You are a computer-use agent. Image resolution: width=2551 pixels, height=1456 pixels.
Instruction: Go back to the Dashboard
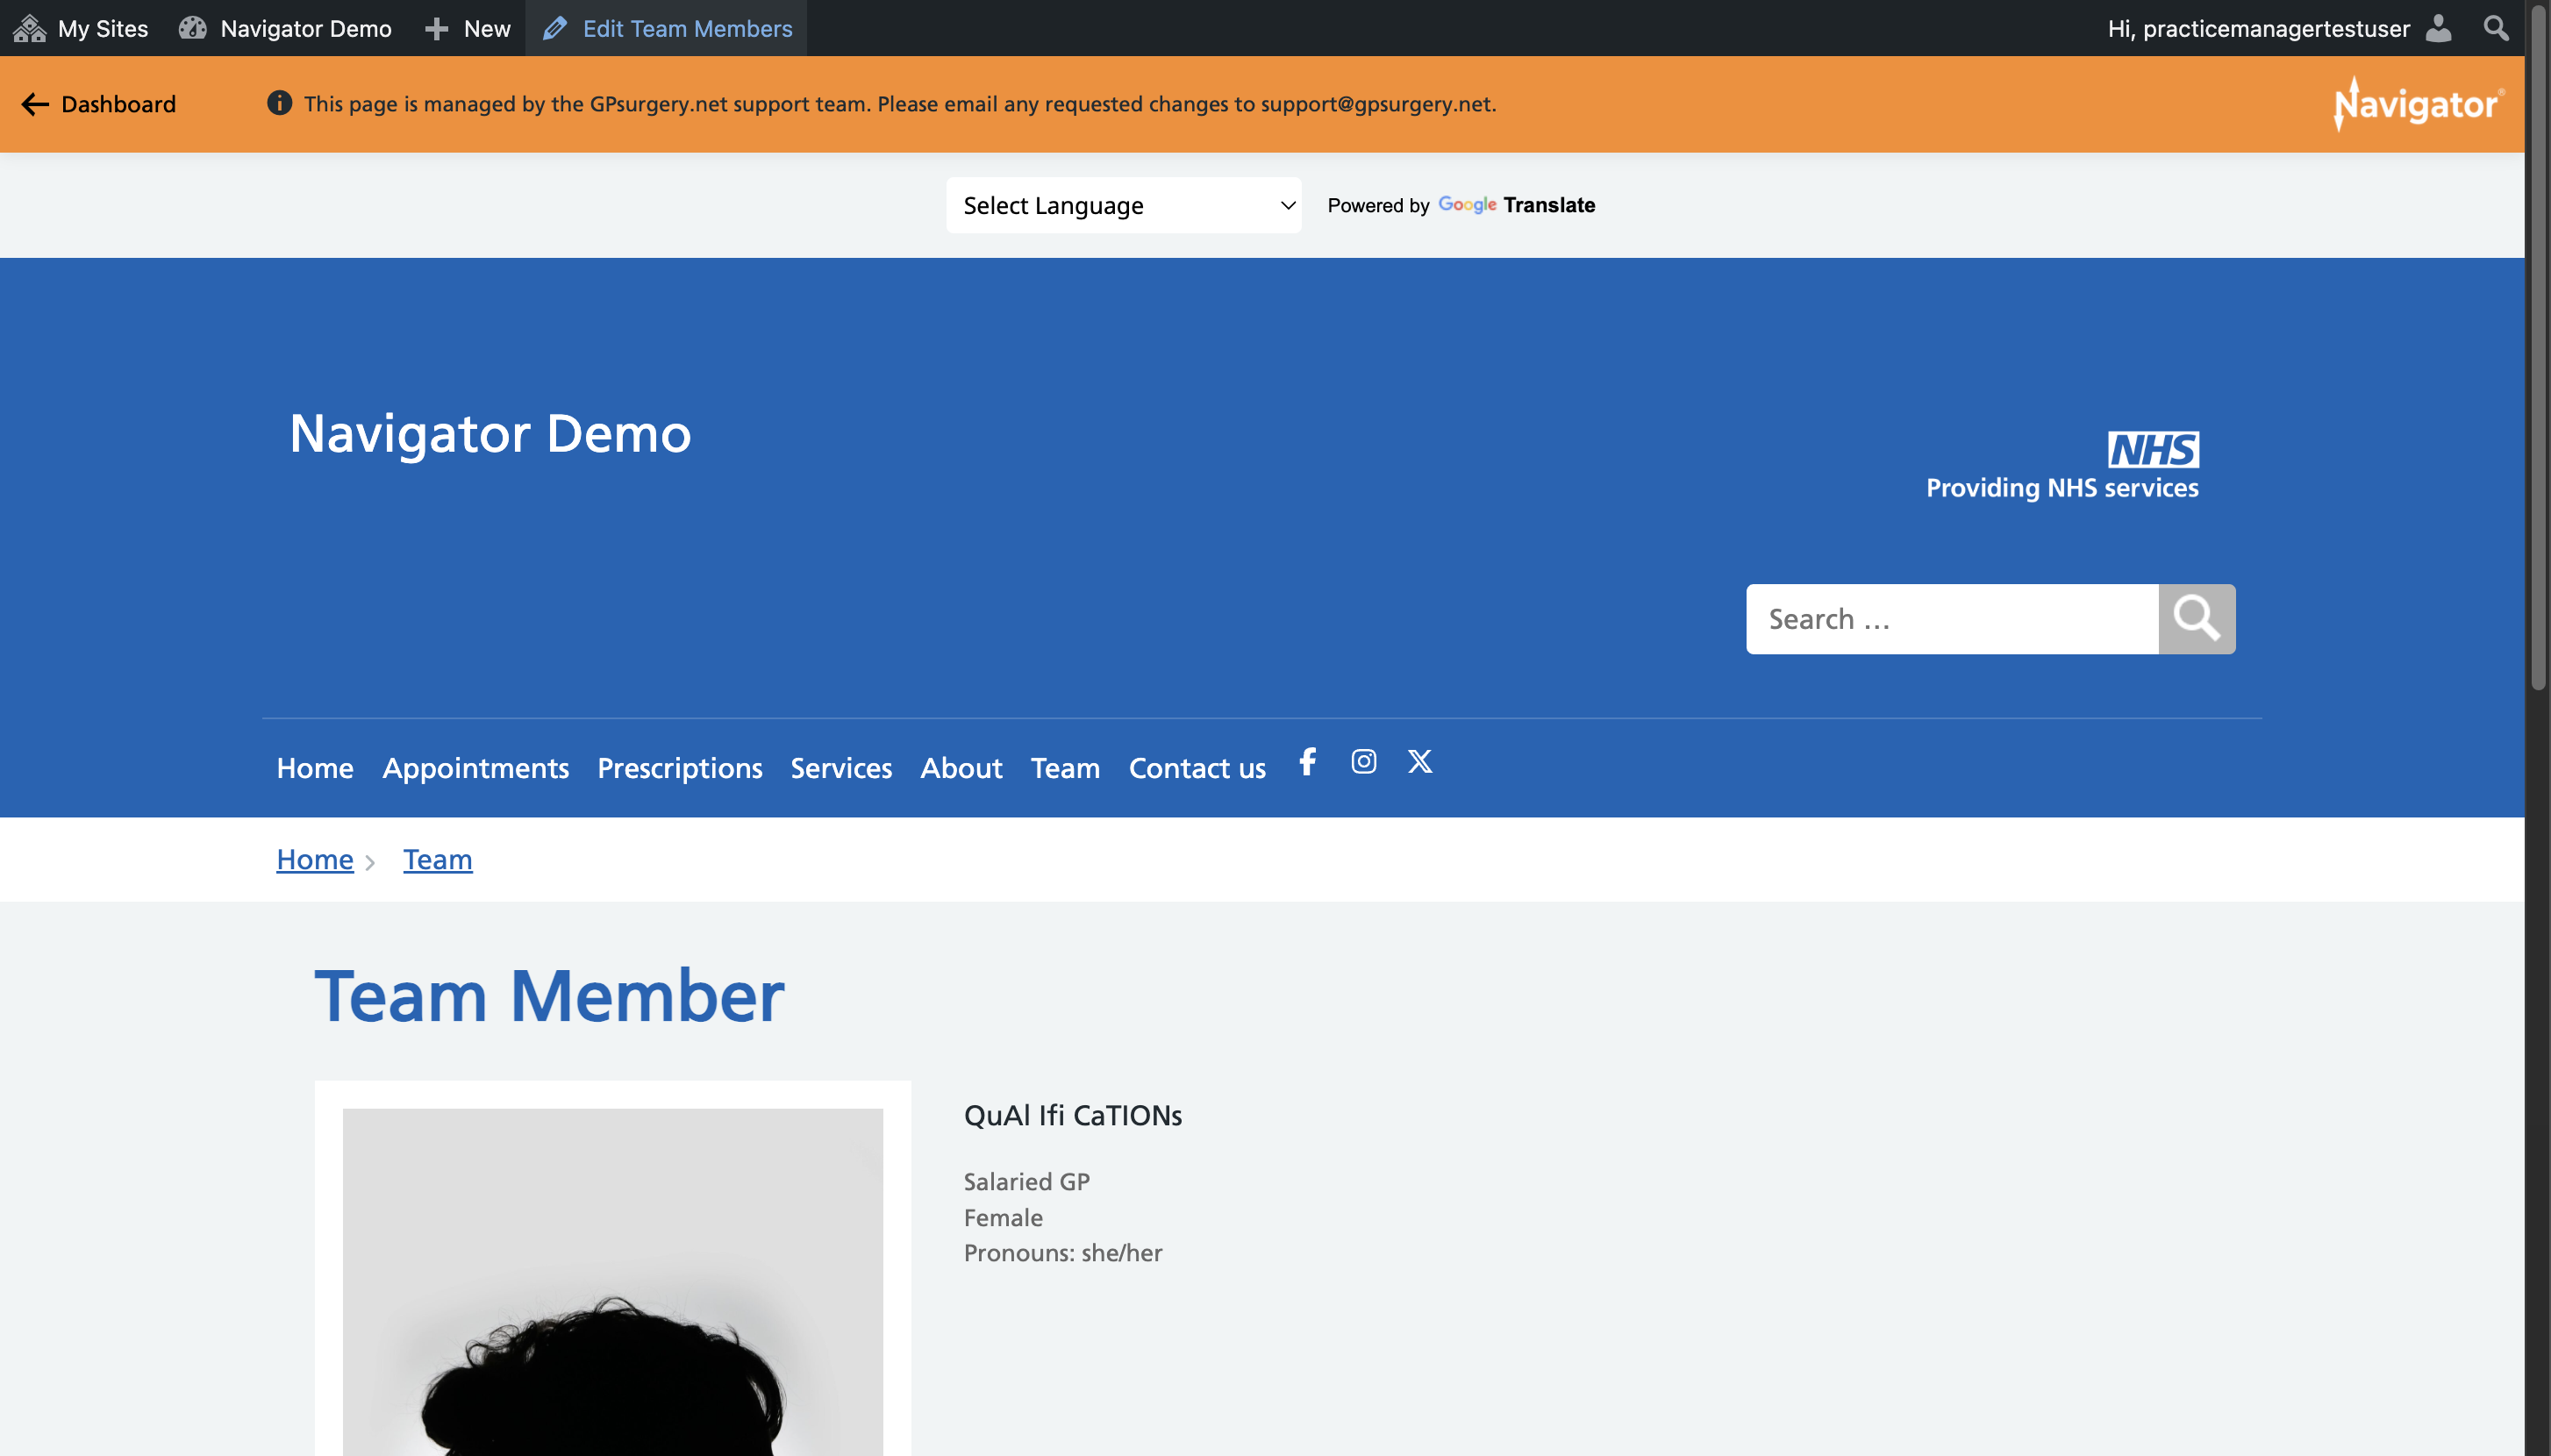(x=98, y=104)
